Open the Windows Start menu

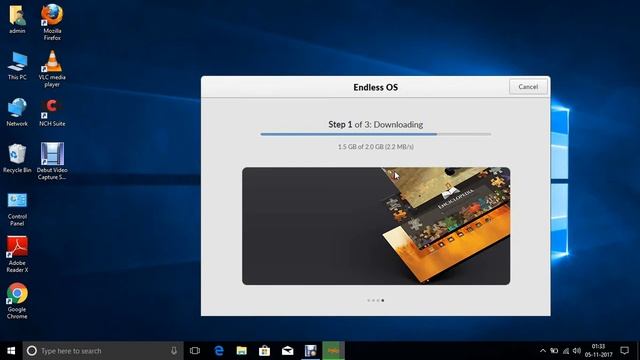pyautogui.click(x=11, y=351)
